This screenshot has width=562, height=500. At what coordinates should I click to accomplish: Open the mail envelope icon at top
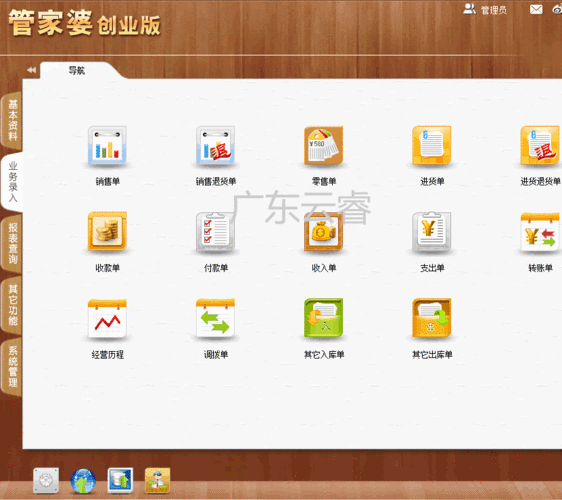(536, 9)
